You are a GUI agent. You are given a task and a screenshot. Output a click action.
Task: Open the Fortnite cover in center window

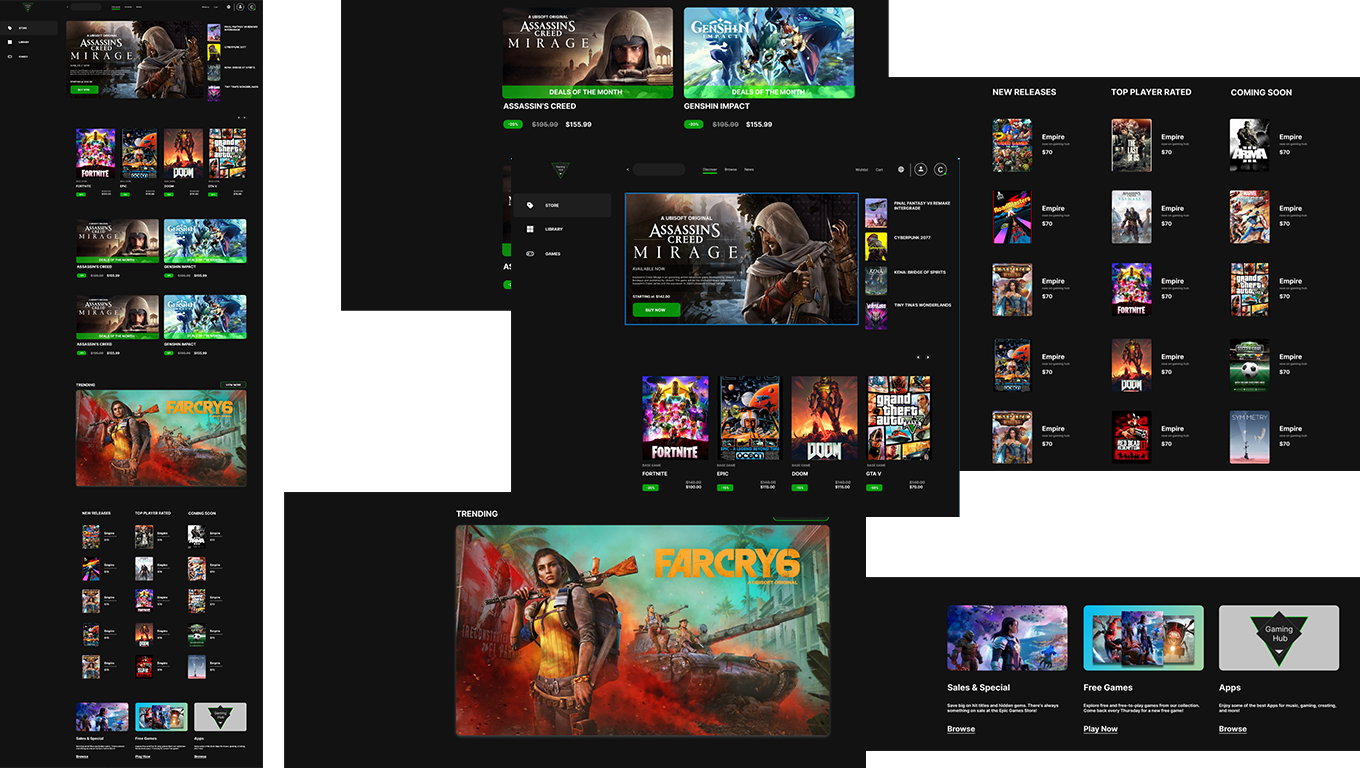coord(675,418)
